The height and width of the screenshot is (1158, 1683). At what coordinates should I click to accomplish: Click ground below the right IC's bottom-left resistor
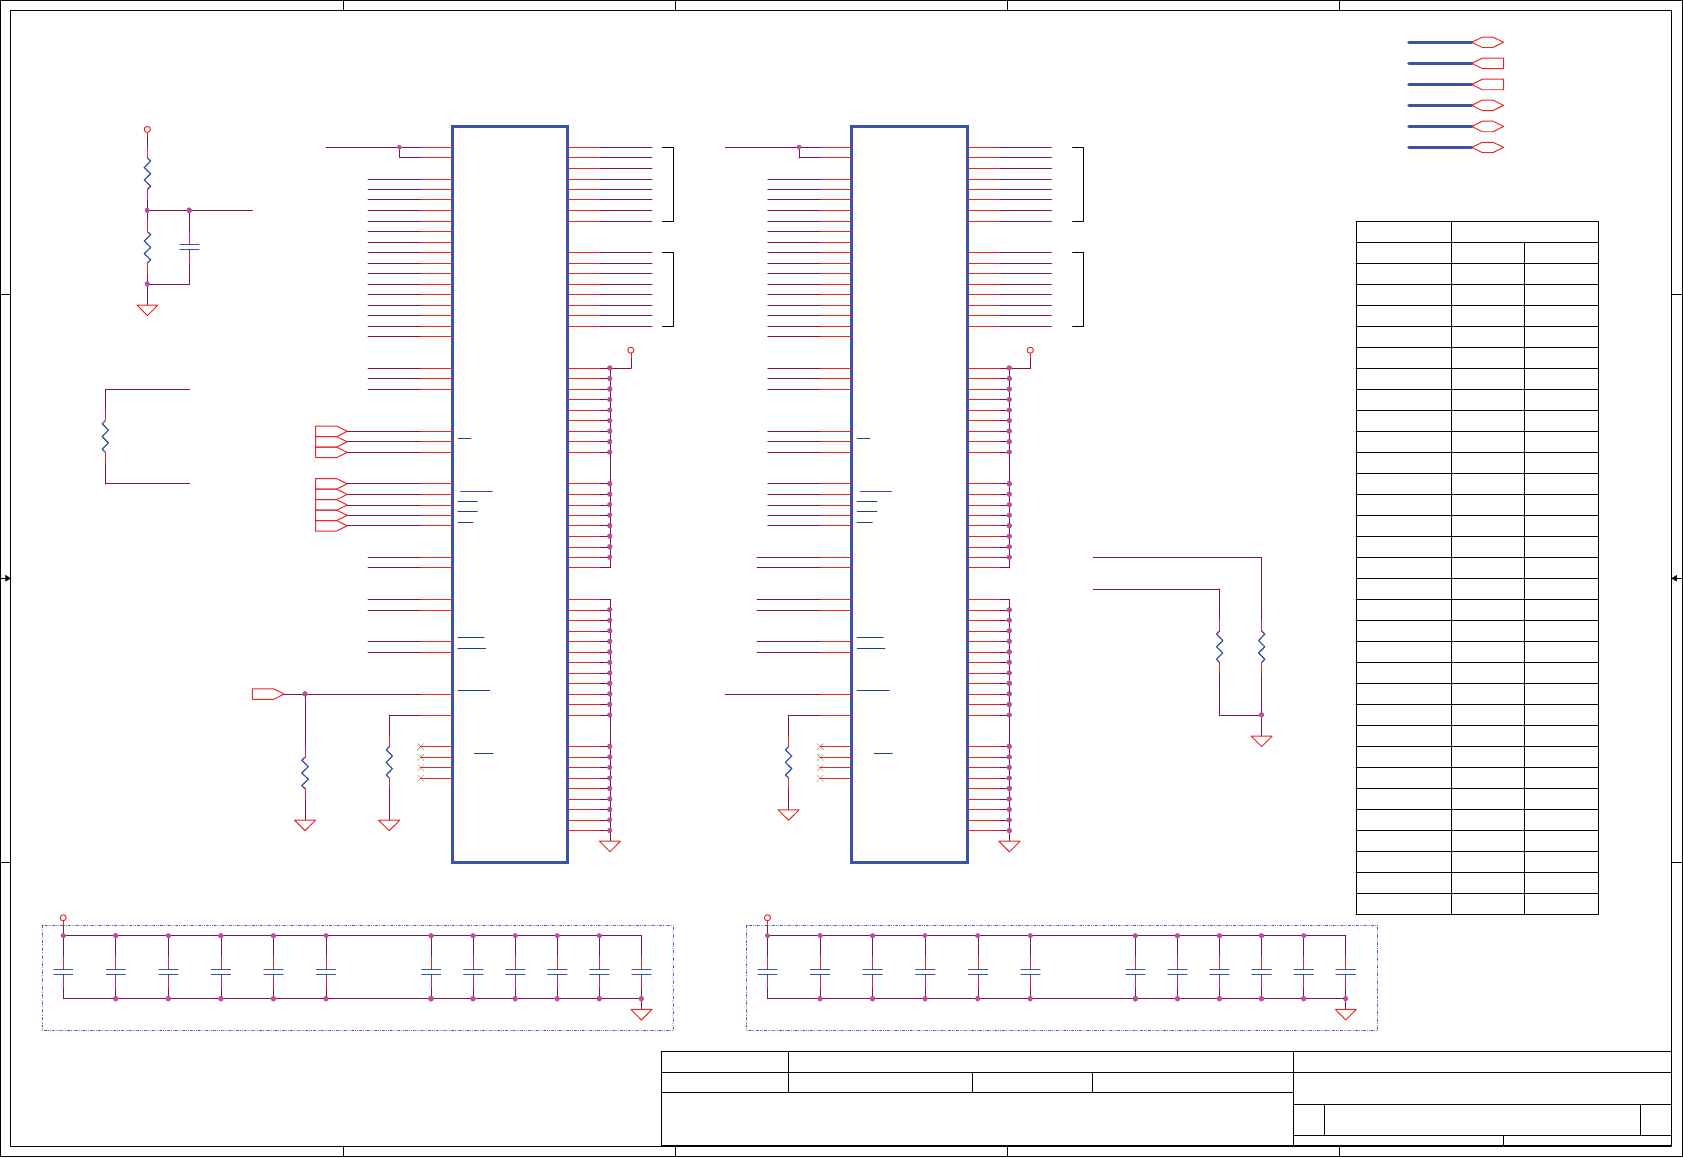788,815
